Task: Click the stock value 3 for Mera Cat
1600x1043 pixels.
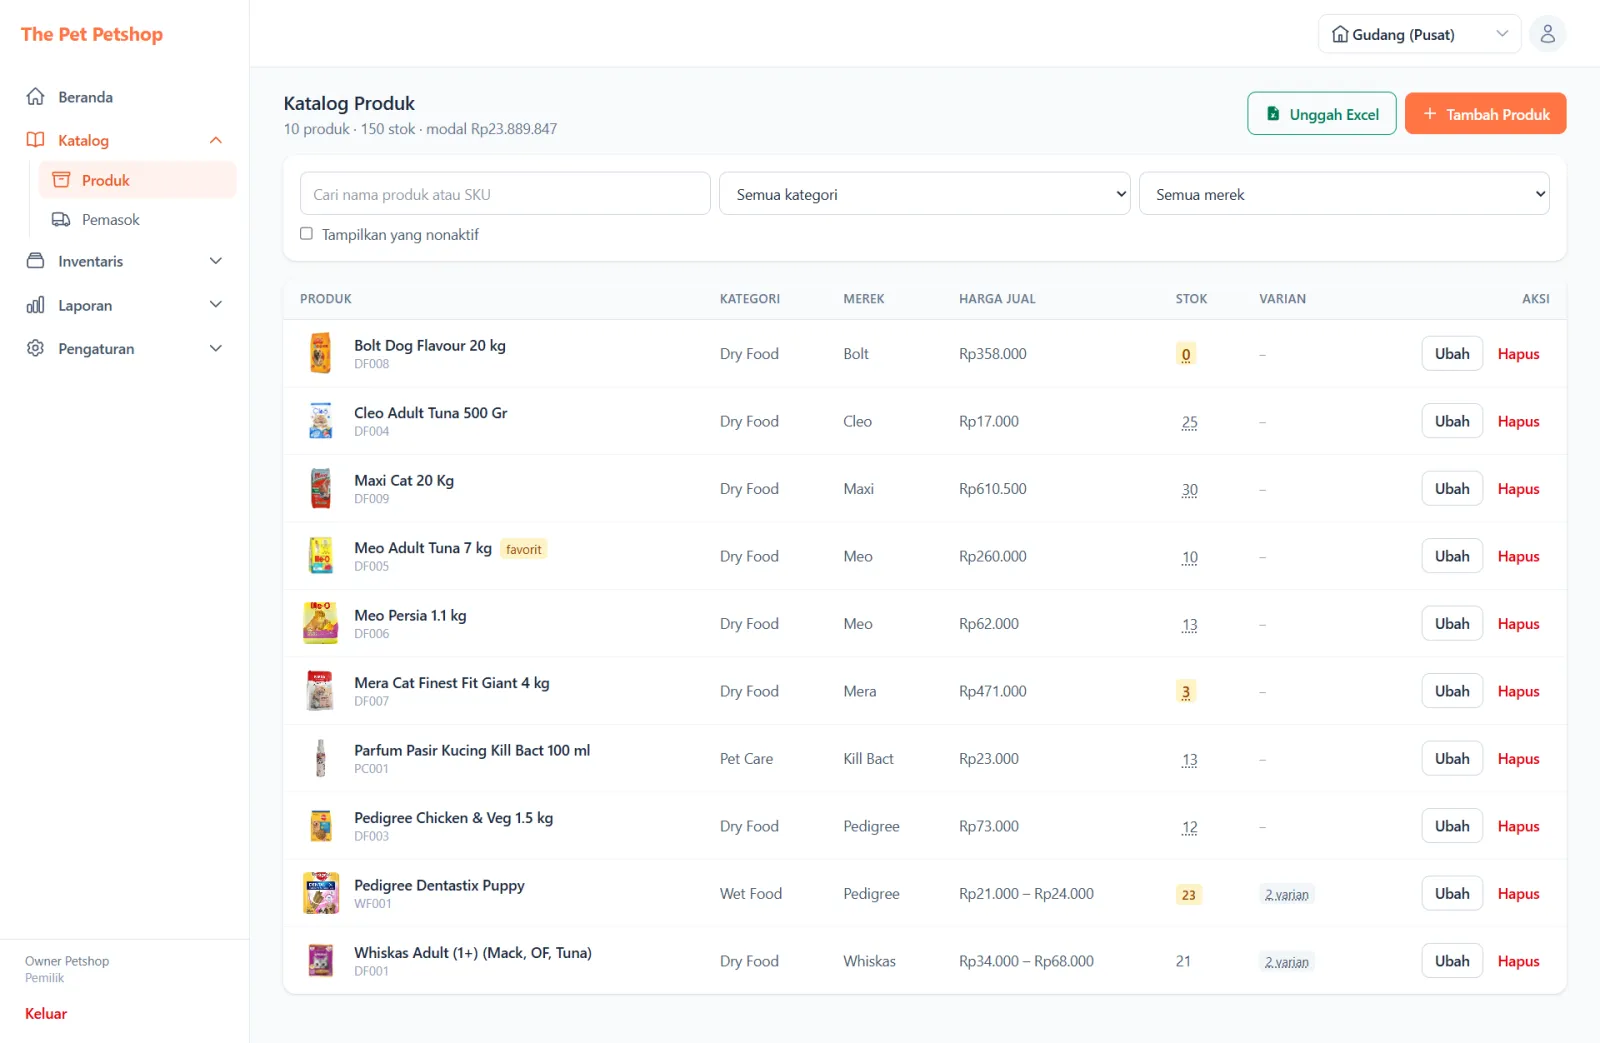Action: [1186, 692]
